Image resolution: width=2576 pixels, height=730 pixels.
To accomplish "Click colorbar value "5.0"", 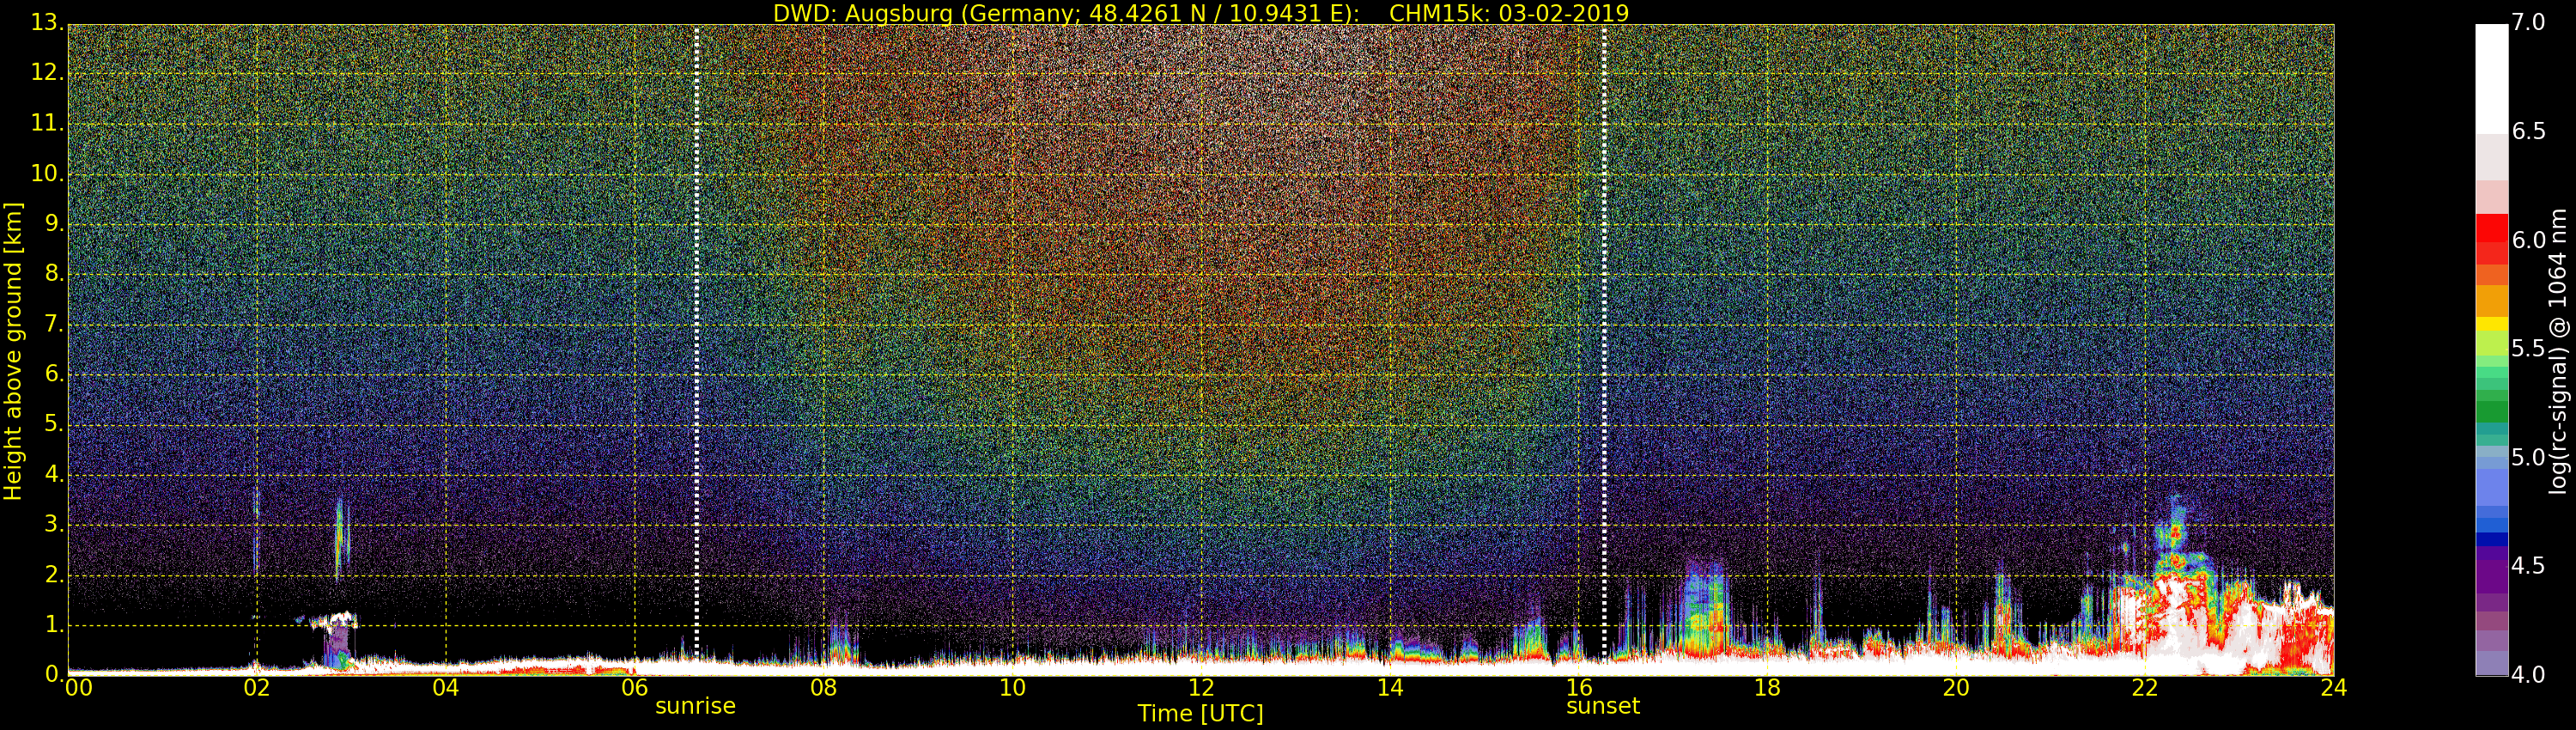I will click(2529, 457).
